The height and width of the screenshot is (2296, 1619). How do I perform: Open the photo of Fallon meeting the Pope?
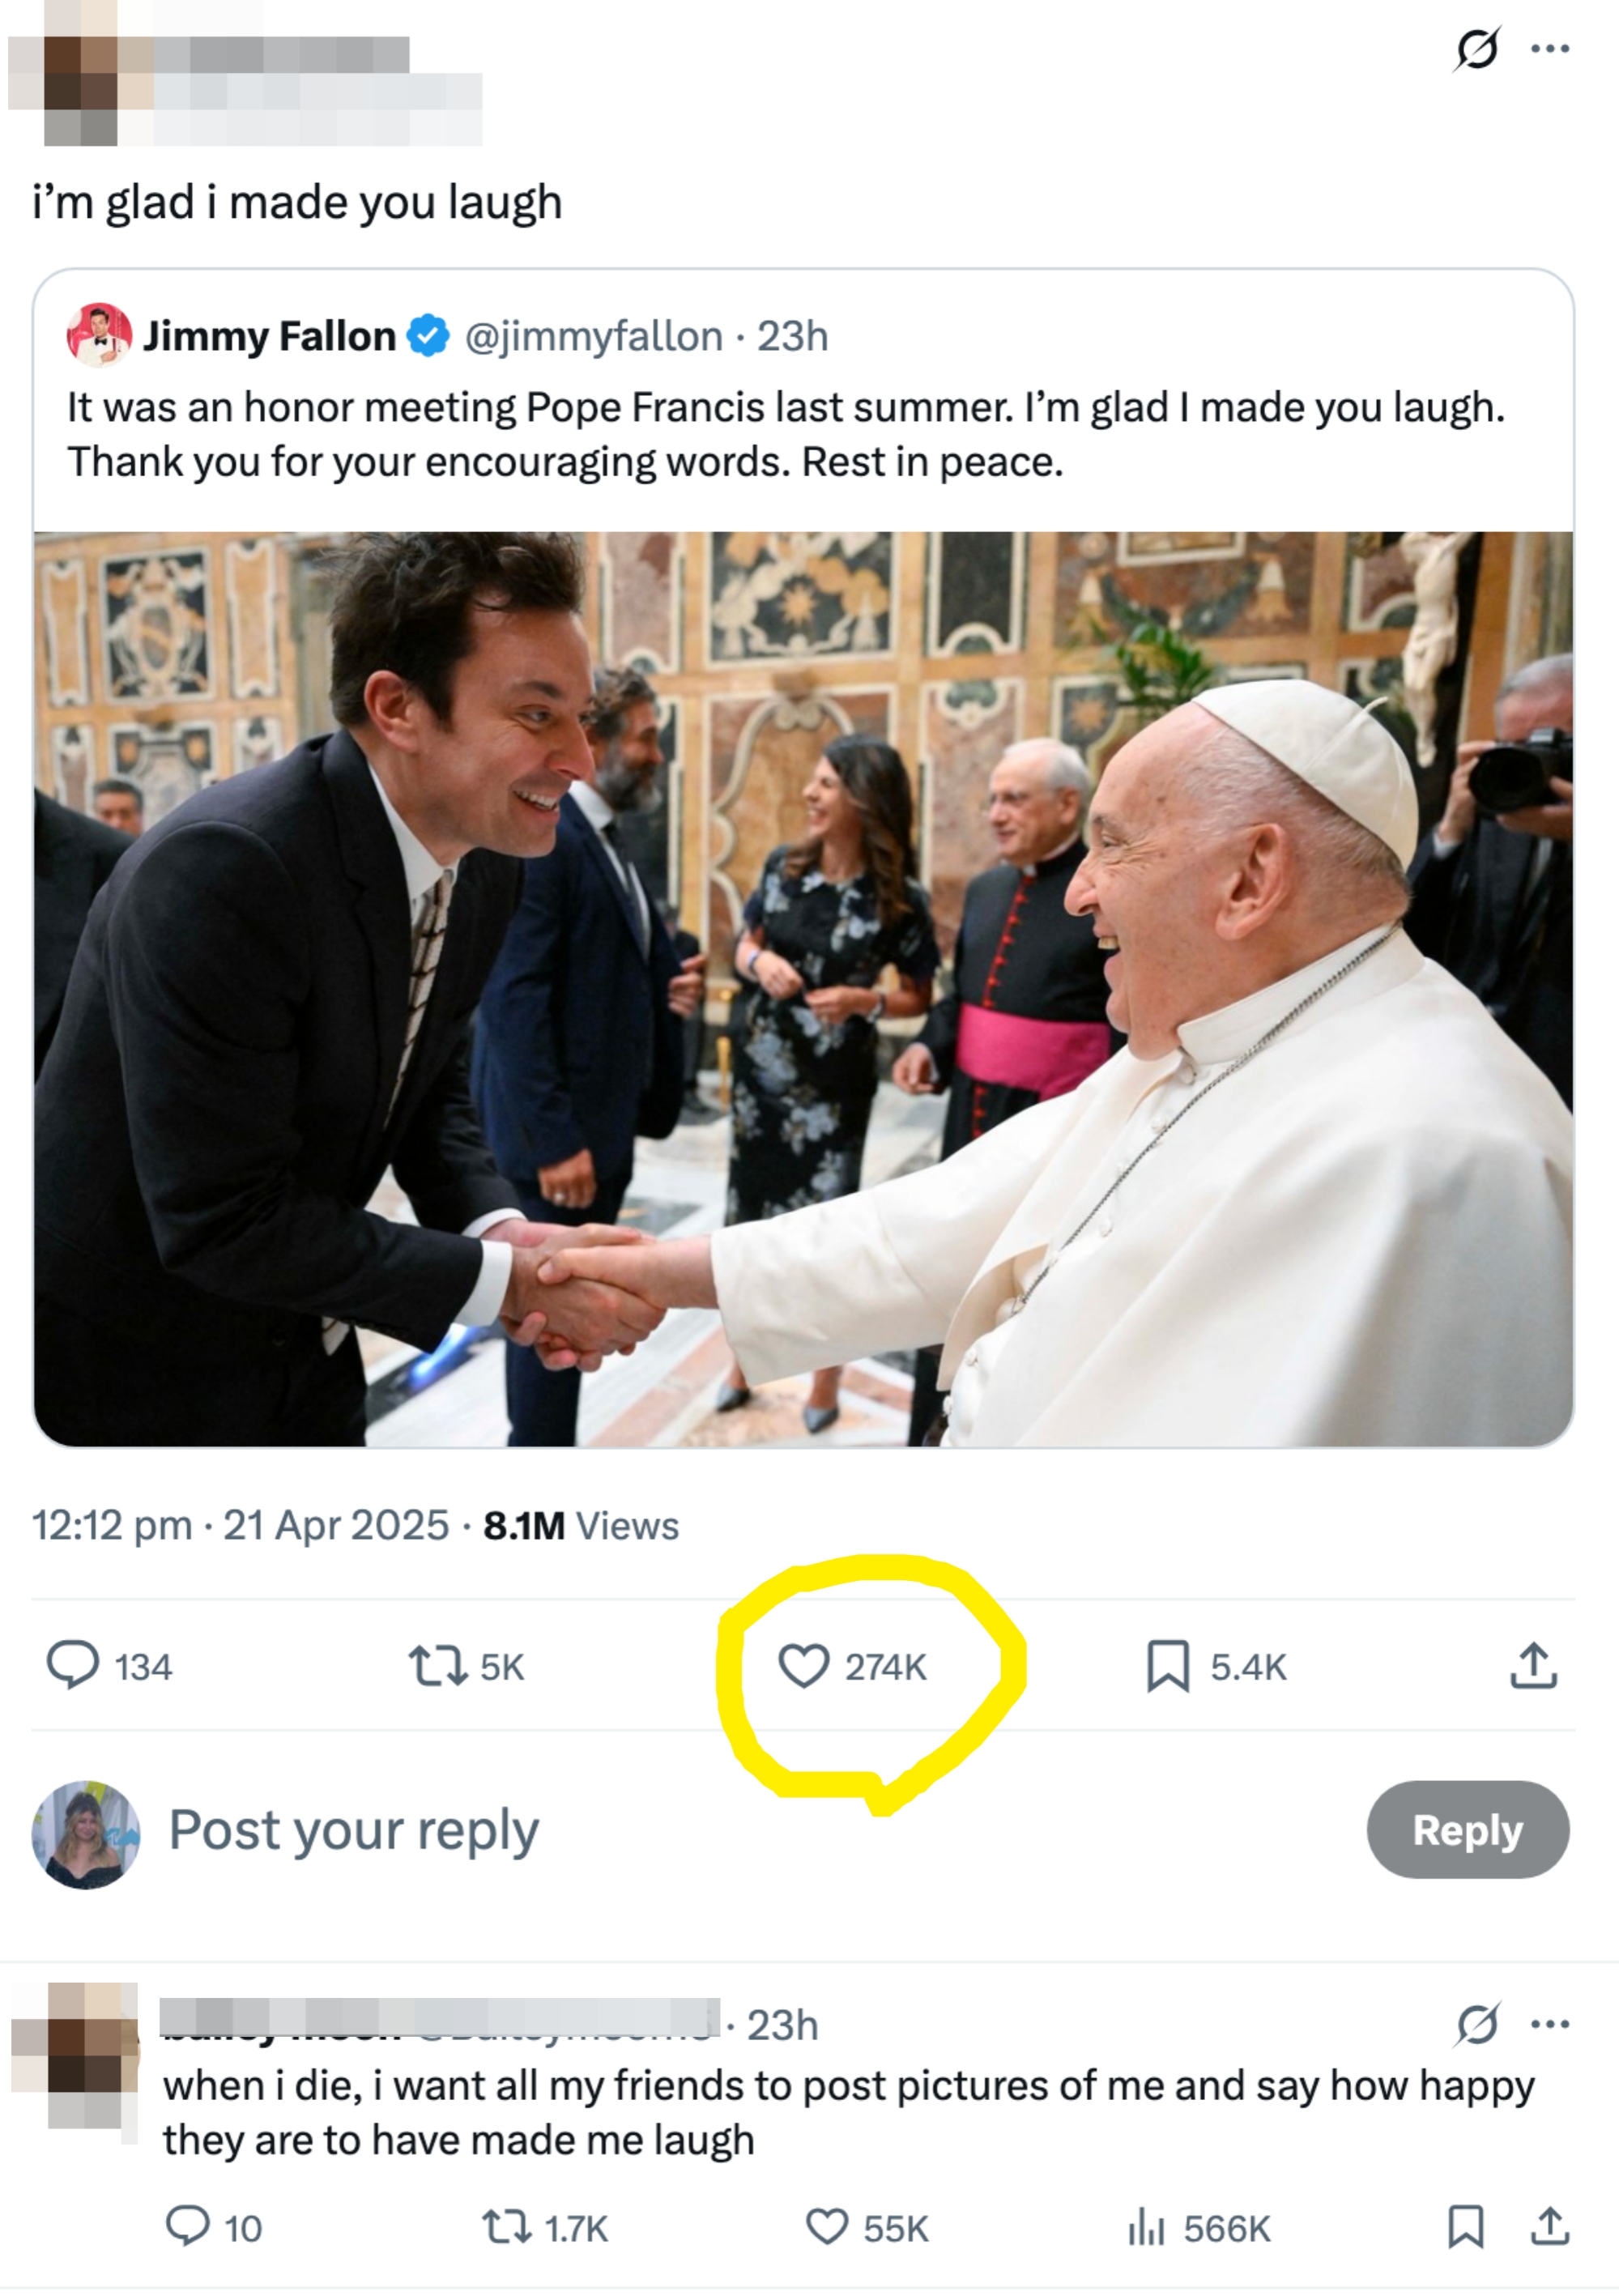[x=800, y=1000]
